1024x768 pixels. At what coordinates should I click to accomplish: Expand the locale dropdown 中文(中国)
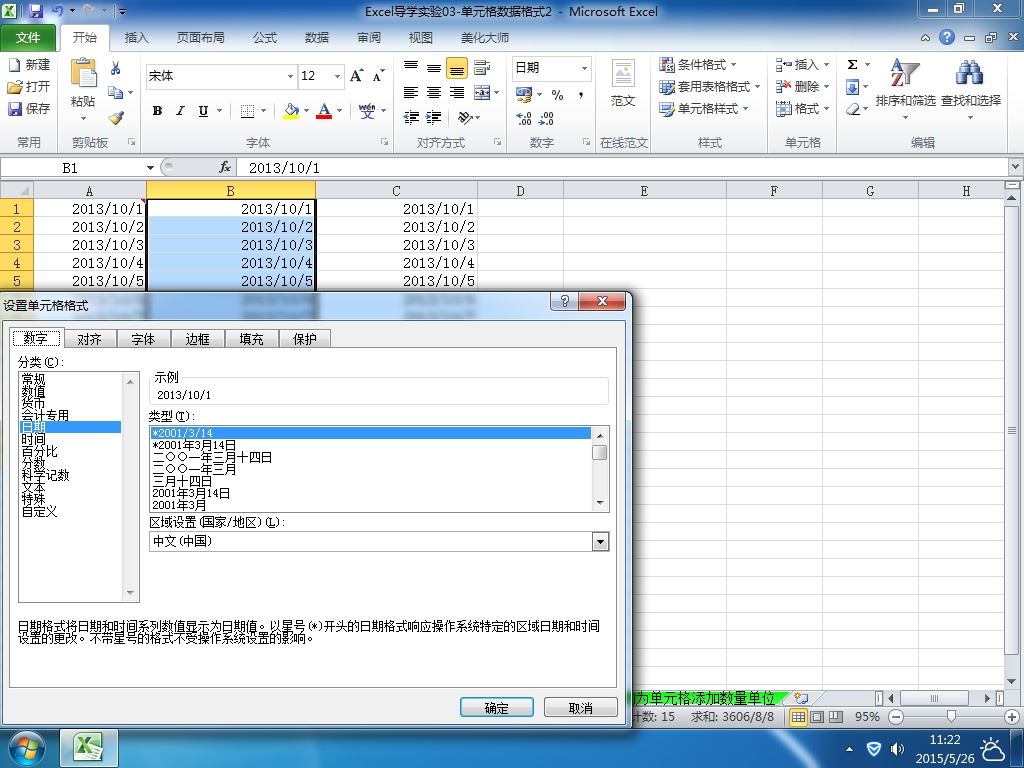(x=600, y=541)
